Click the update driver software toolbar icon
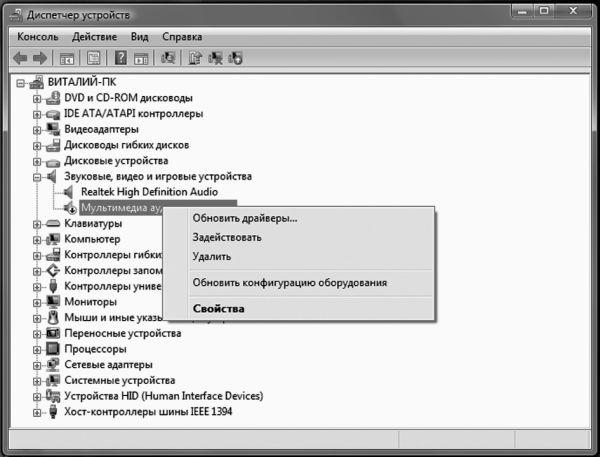Viewport: 600px width, 457px height. 196,59
